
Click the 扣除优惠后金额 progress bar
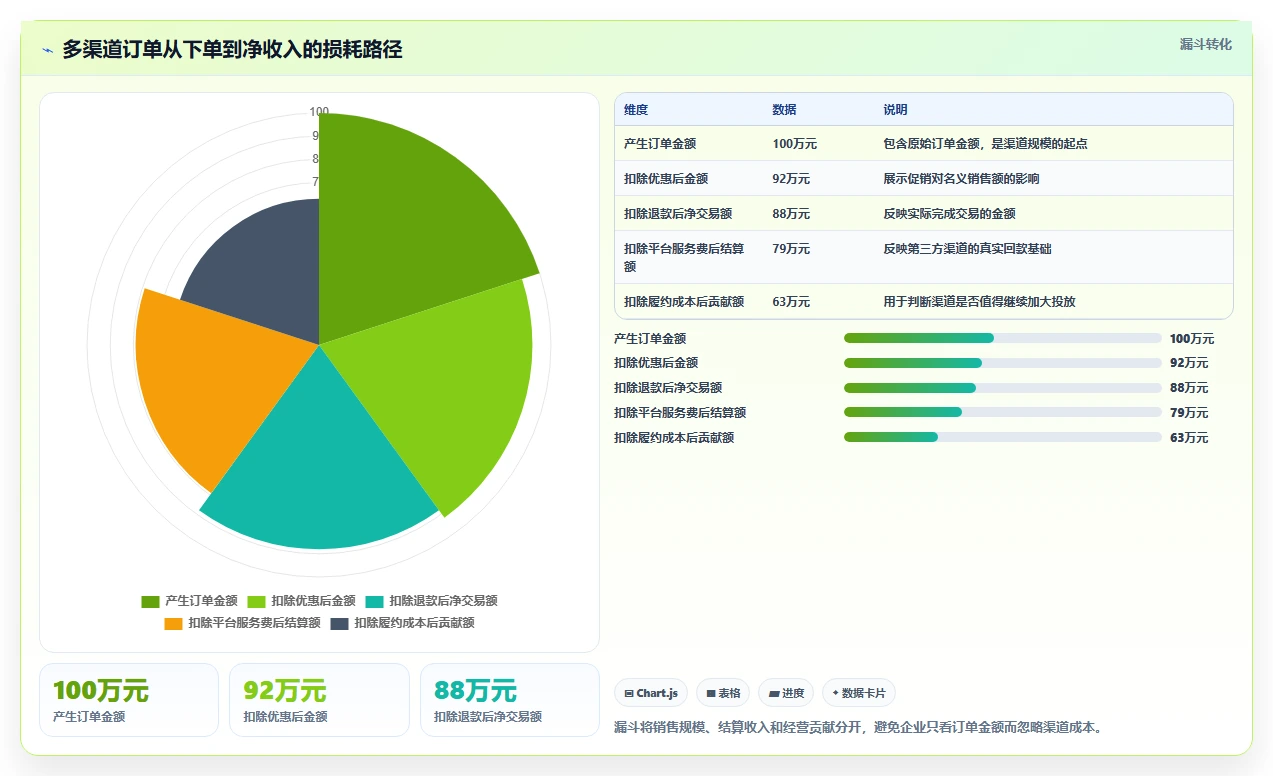point(1003,363)
